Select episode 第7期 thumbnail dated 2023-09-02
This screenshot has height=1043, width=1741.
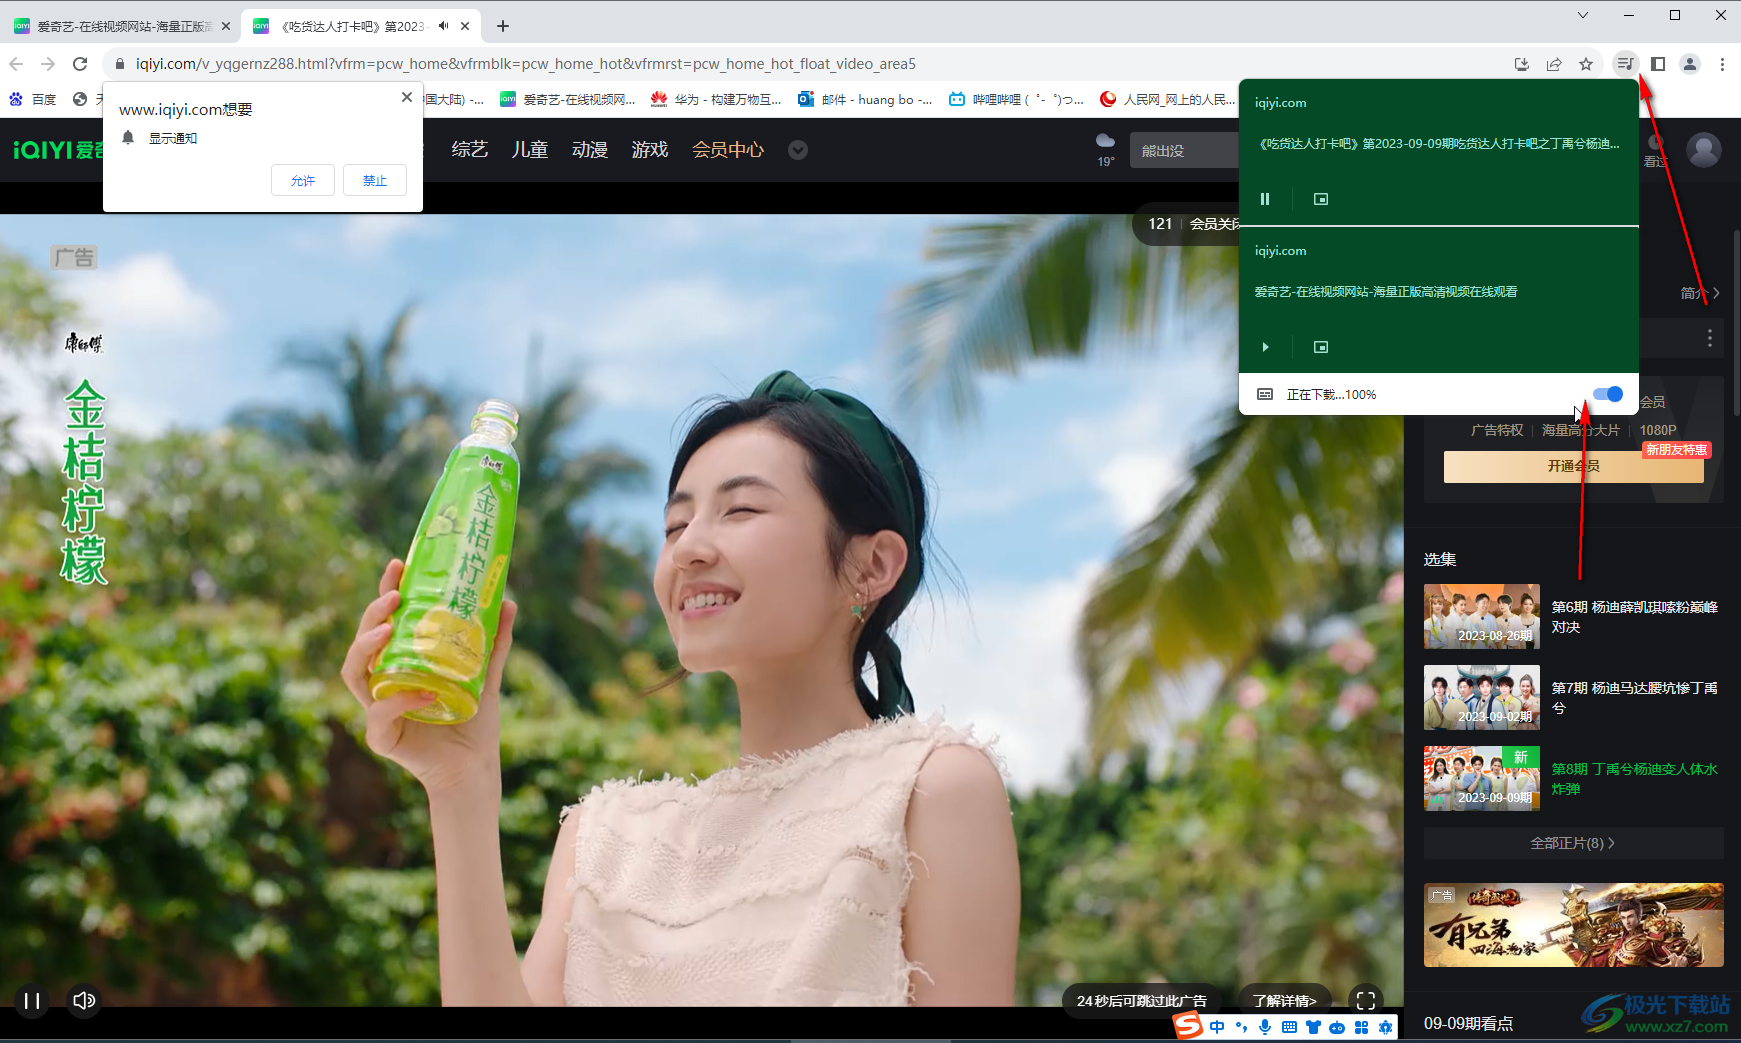click(1482, 698)
